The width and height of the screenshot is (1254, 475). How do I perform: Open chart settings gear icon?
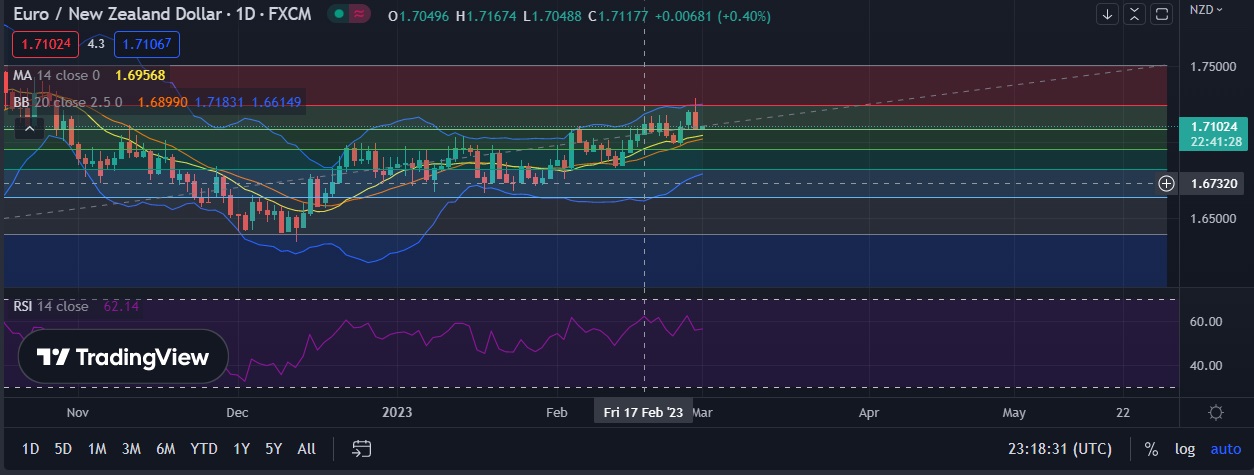1216,413
